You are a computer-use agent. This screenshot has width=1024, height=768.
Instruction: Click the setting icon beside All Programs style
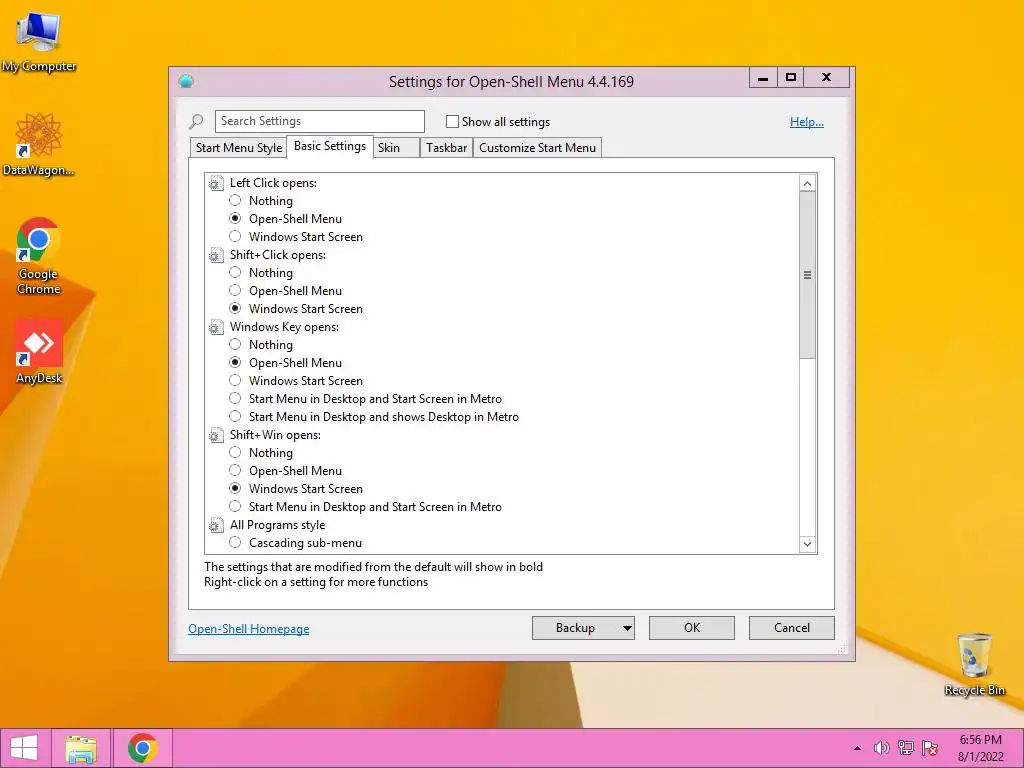(216, 525)
